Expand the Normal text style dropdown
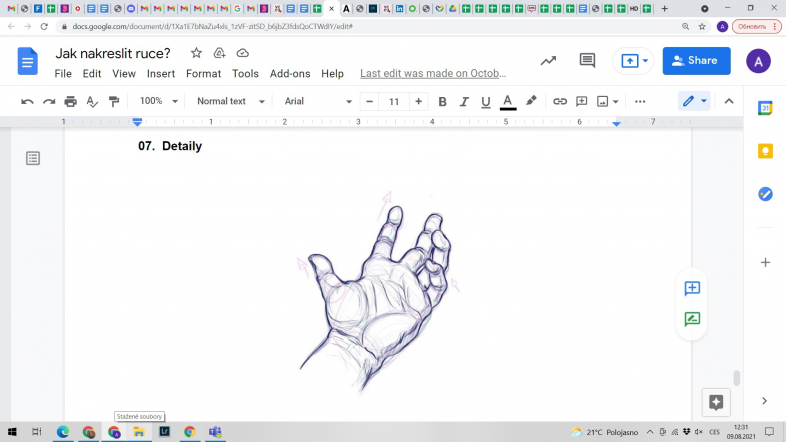 point(230,101)
